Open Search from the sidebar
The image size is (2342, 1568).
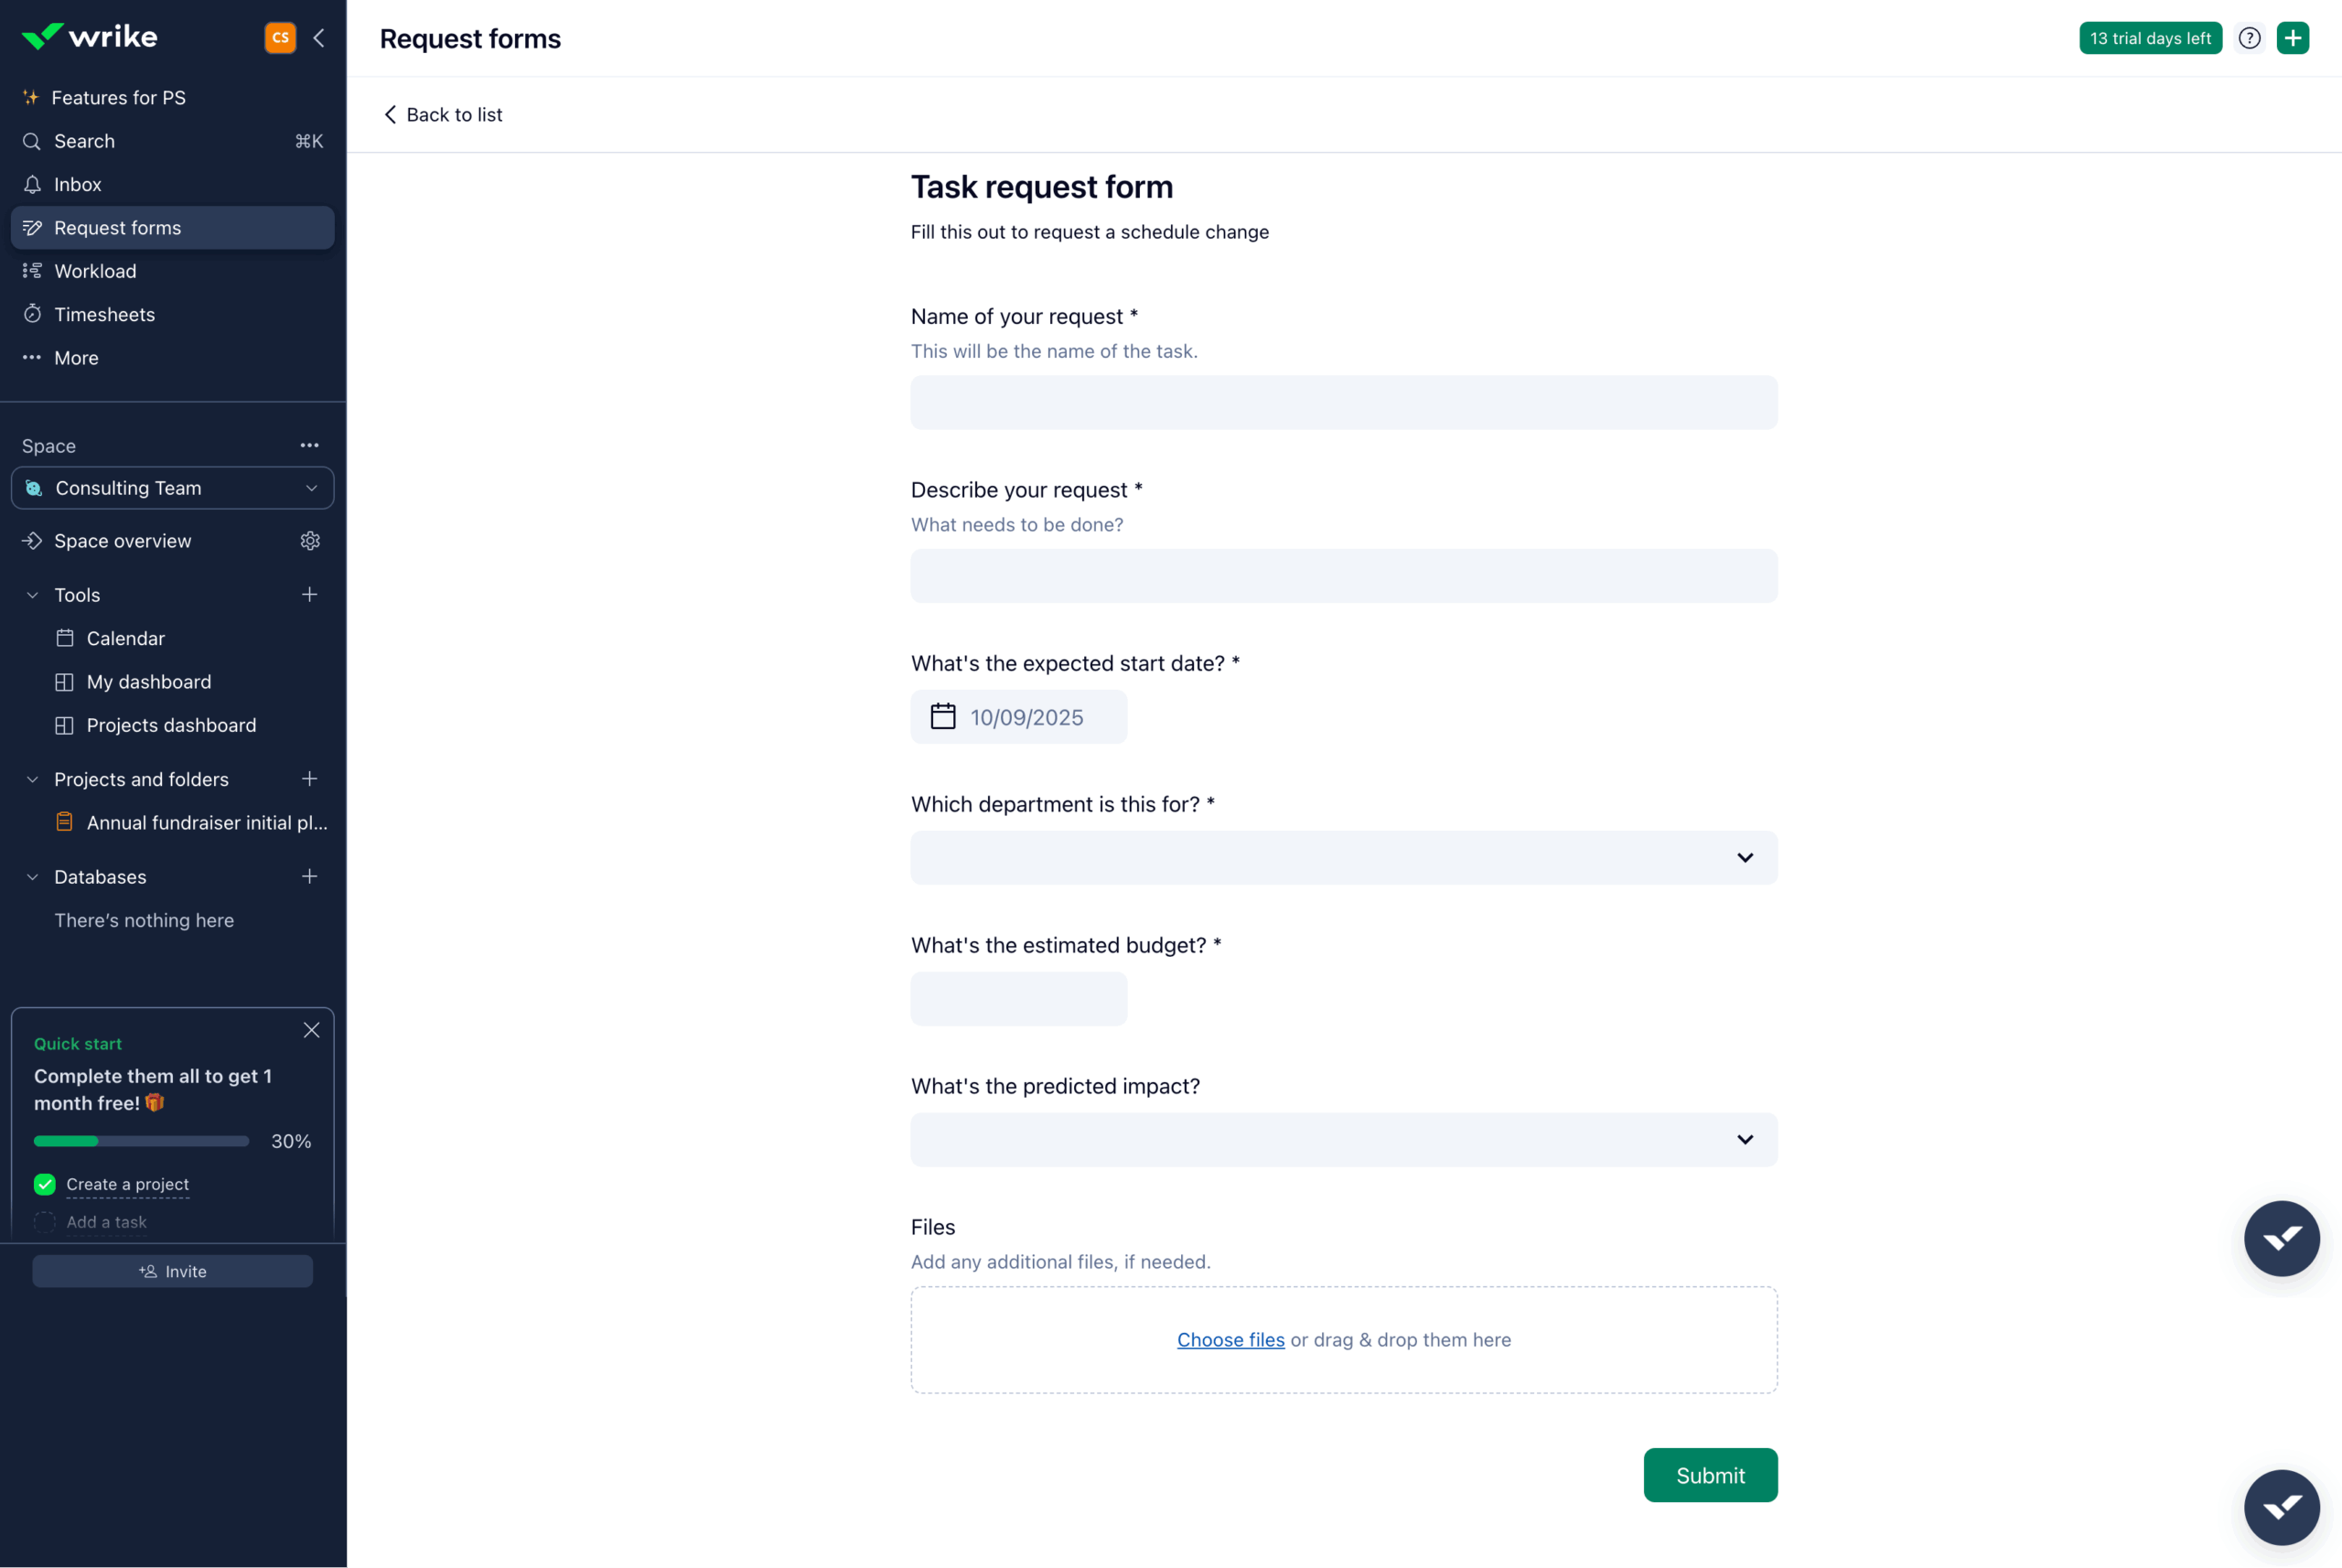click(x=84, y=141)
